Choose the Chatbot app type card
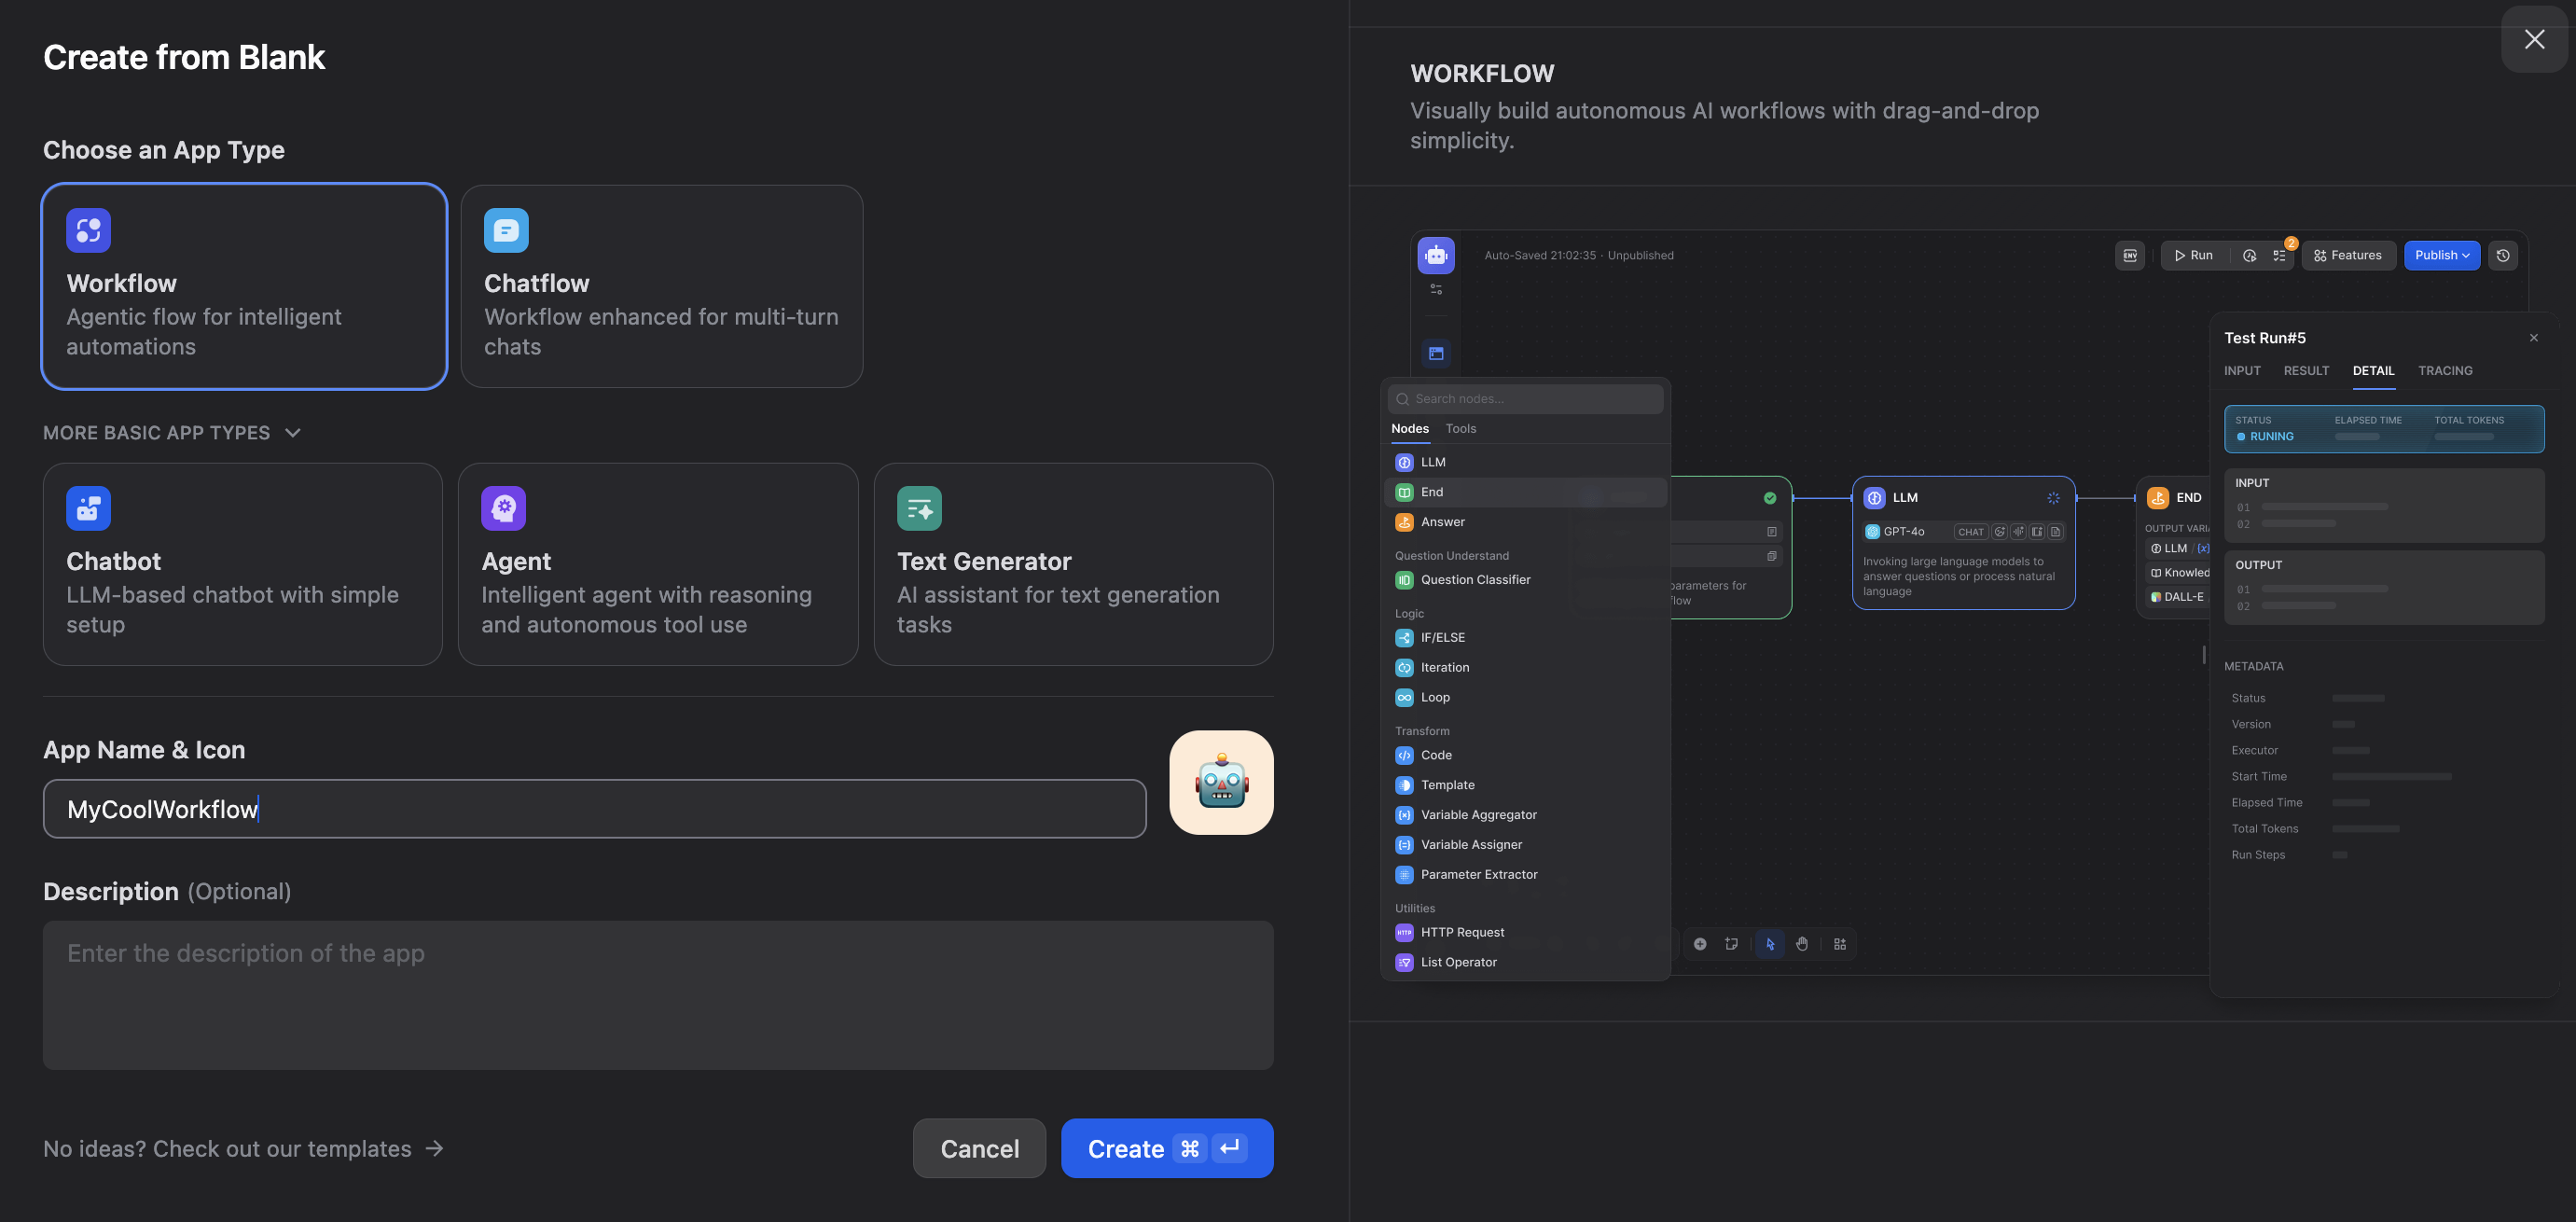 (243, 564)
